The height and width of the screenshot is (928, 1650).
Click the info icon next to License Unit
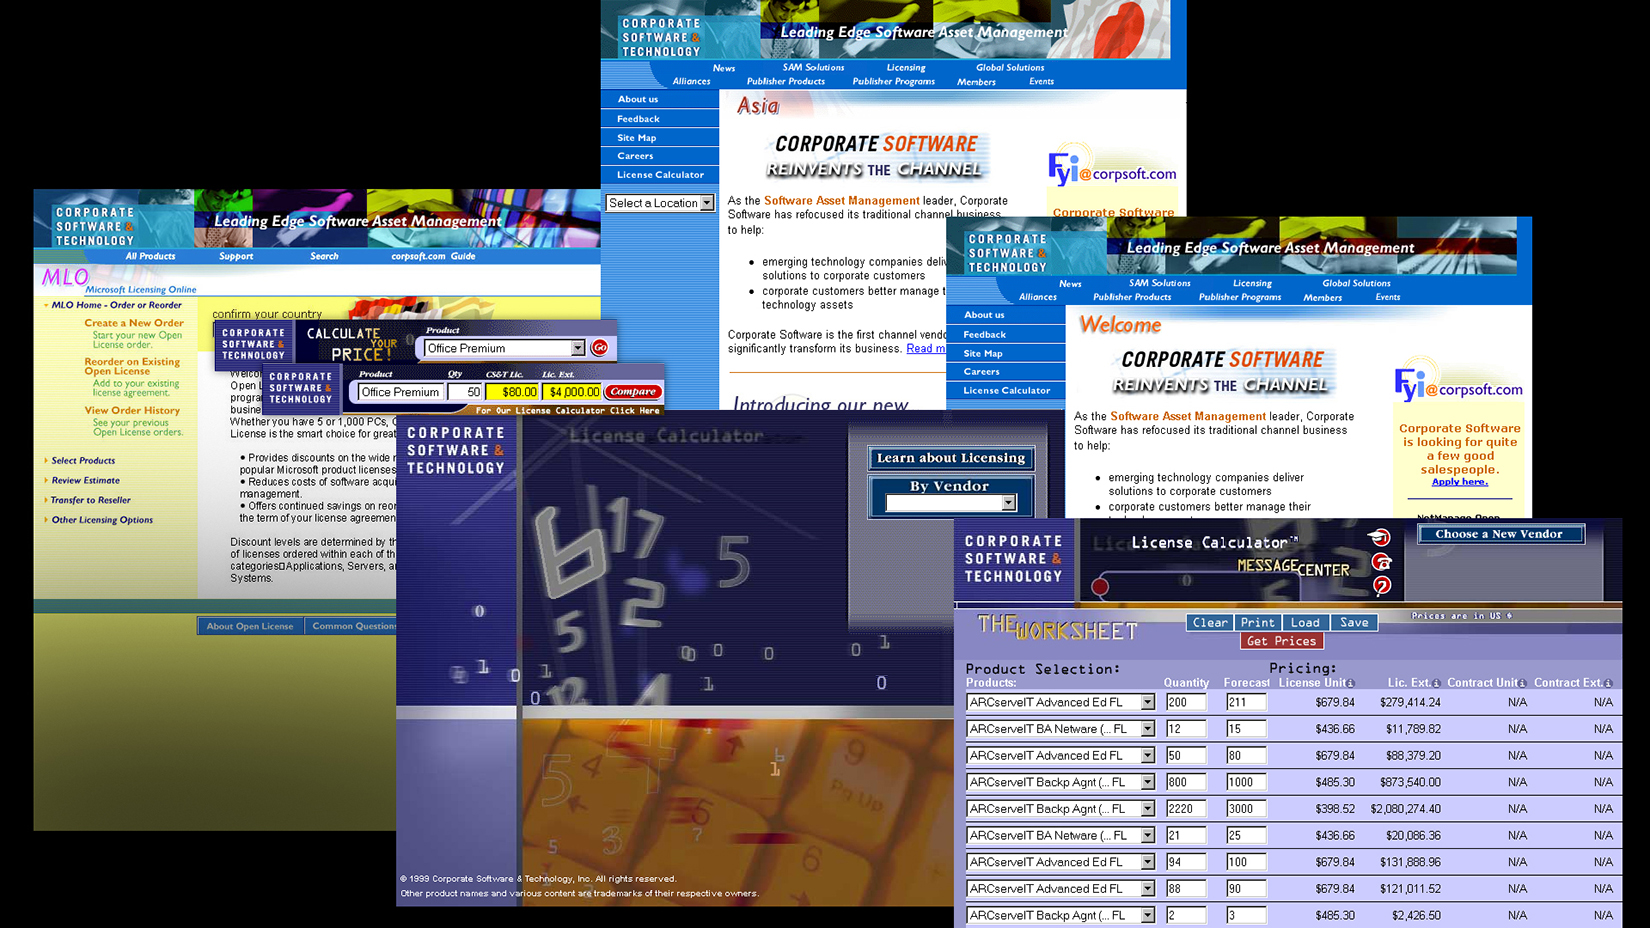(1350, 683)
